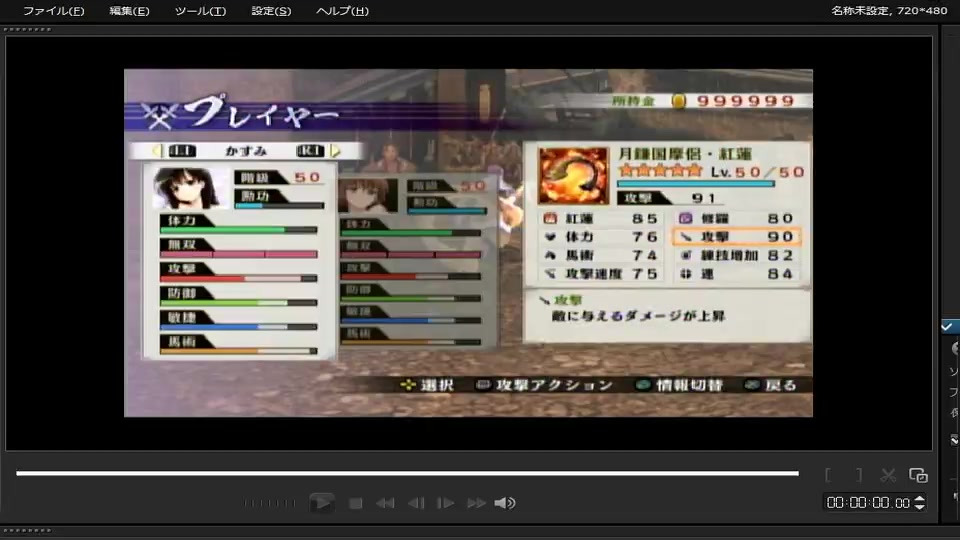Click the Stop button
The width and height of the screenshot is (960, 540).
point(356,503)
